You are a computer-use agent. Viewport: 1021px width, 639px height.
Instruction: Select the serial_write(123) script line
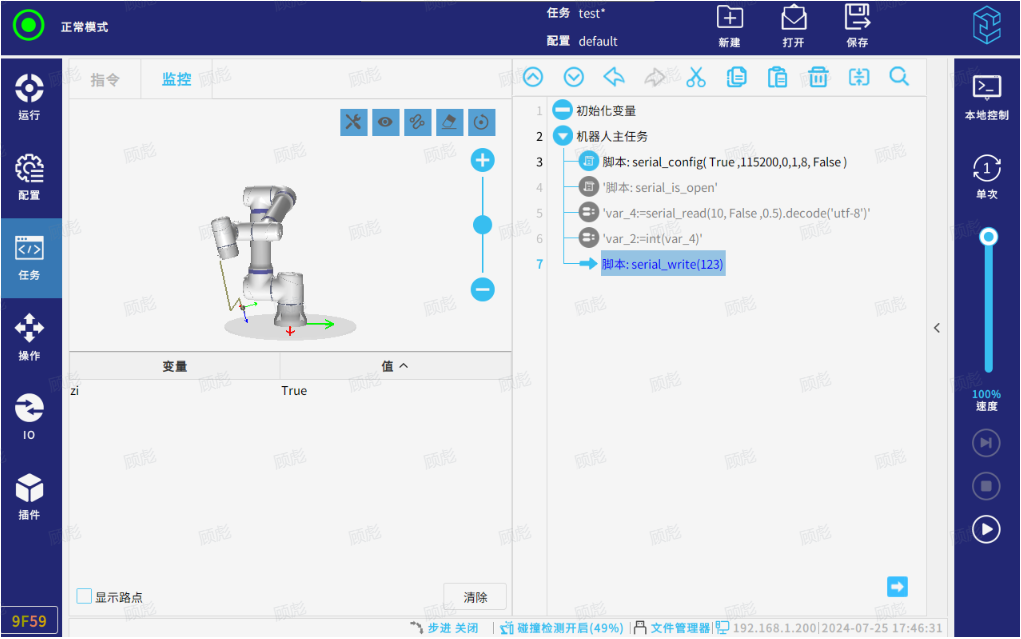[662, 264]
